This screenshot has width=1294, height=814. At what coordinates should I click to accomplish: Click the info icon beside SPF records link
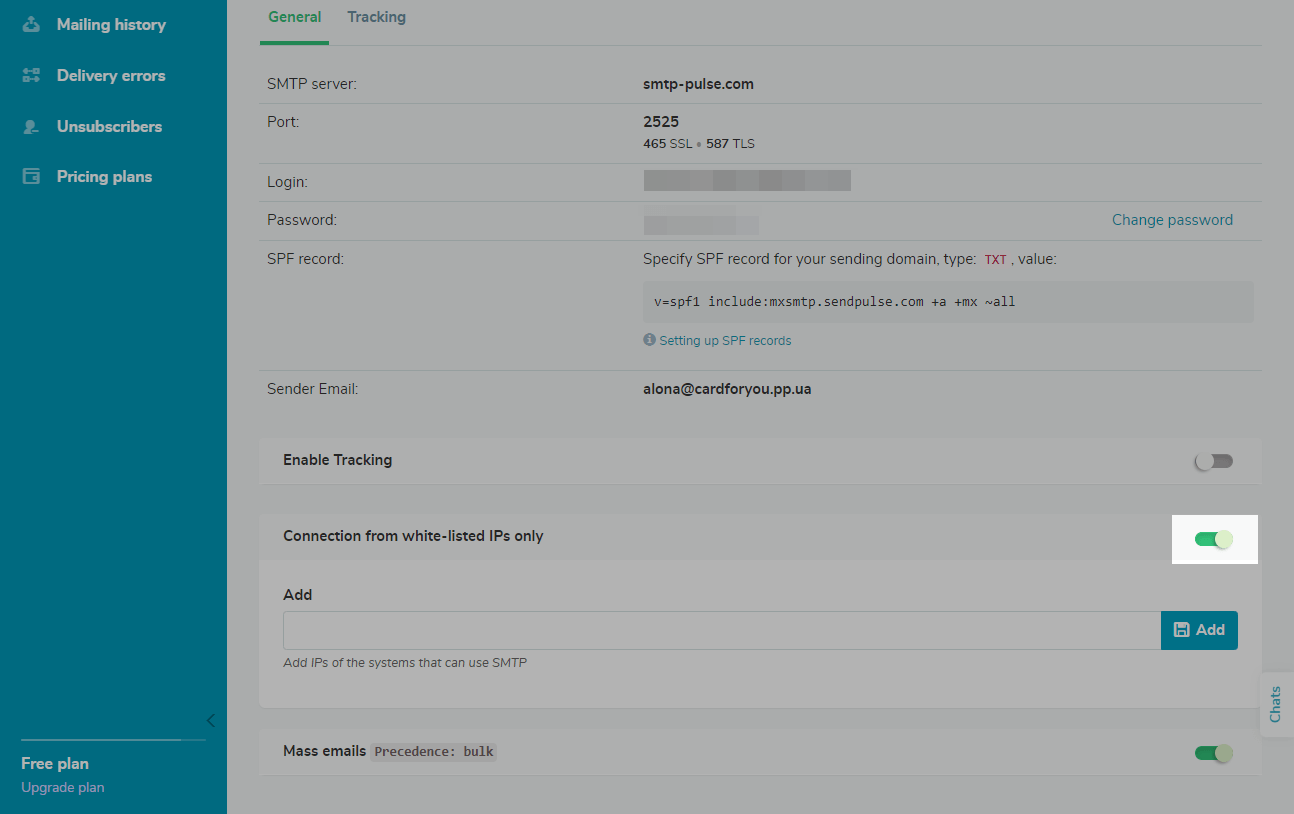(x=649, y=340)
